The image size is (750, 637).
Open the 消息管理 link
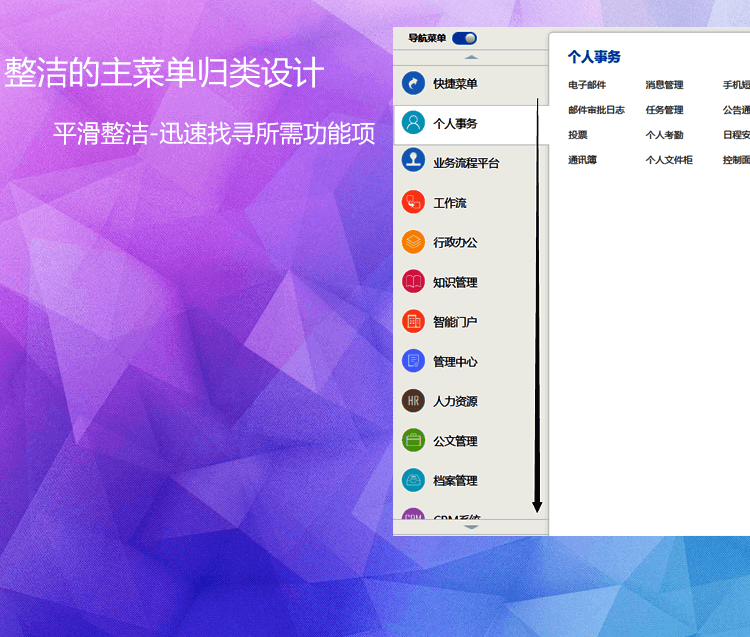click(664, 85)
